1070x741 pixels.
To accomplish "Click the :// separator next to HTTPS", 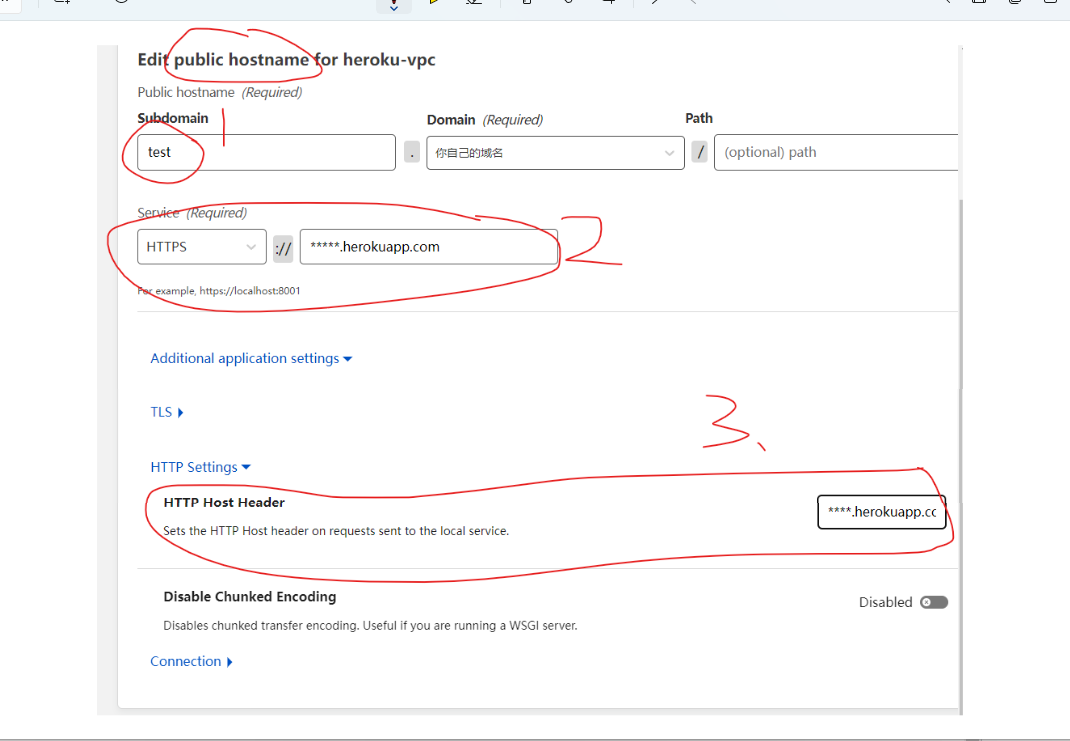I will (x=283, y=248).
